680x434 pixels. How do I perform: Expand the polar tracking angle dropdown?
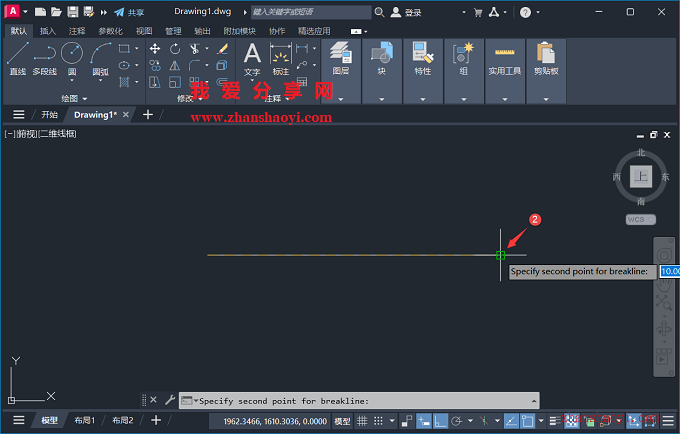coord(470,421)
